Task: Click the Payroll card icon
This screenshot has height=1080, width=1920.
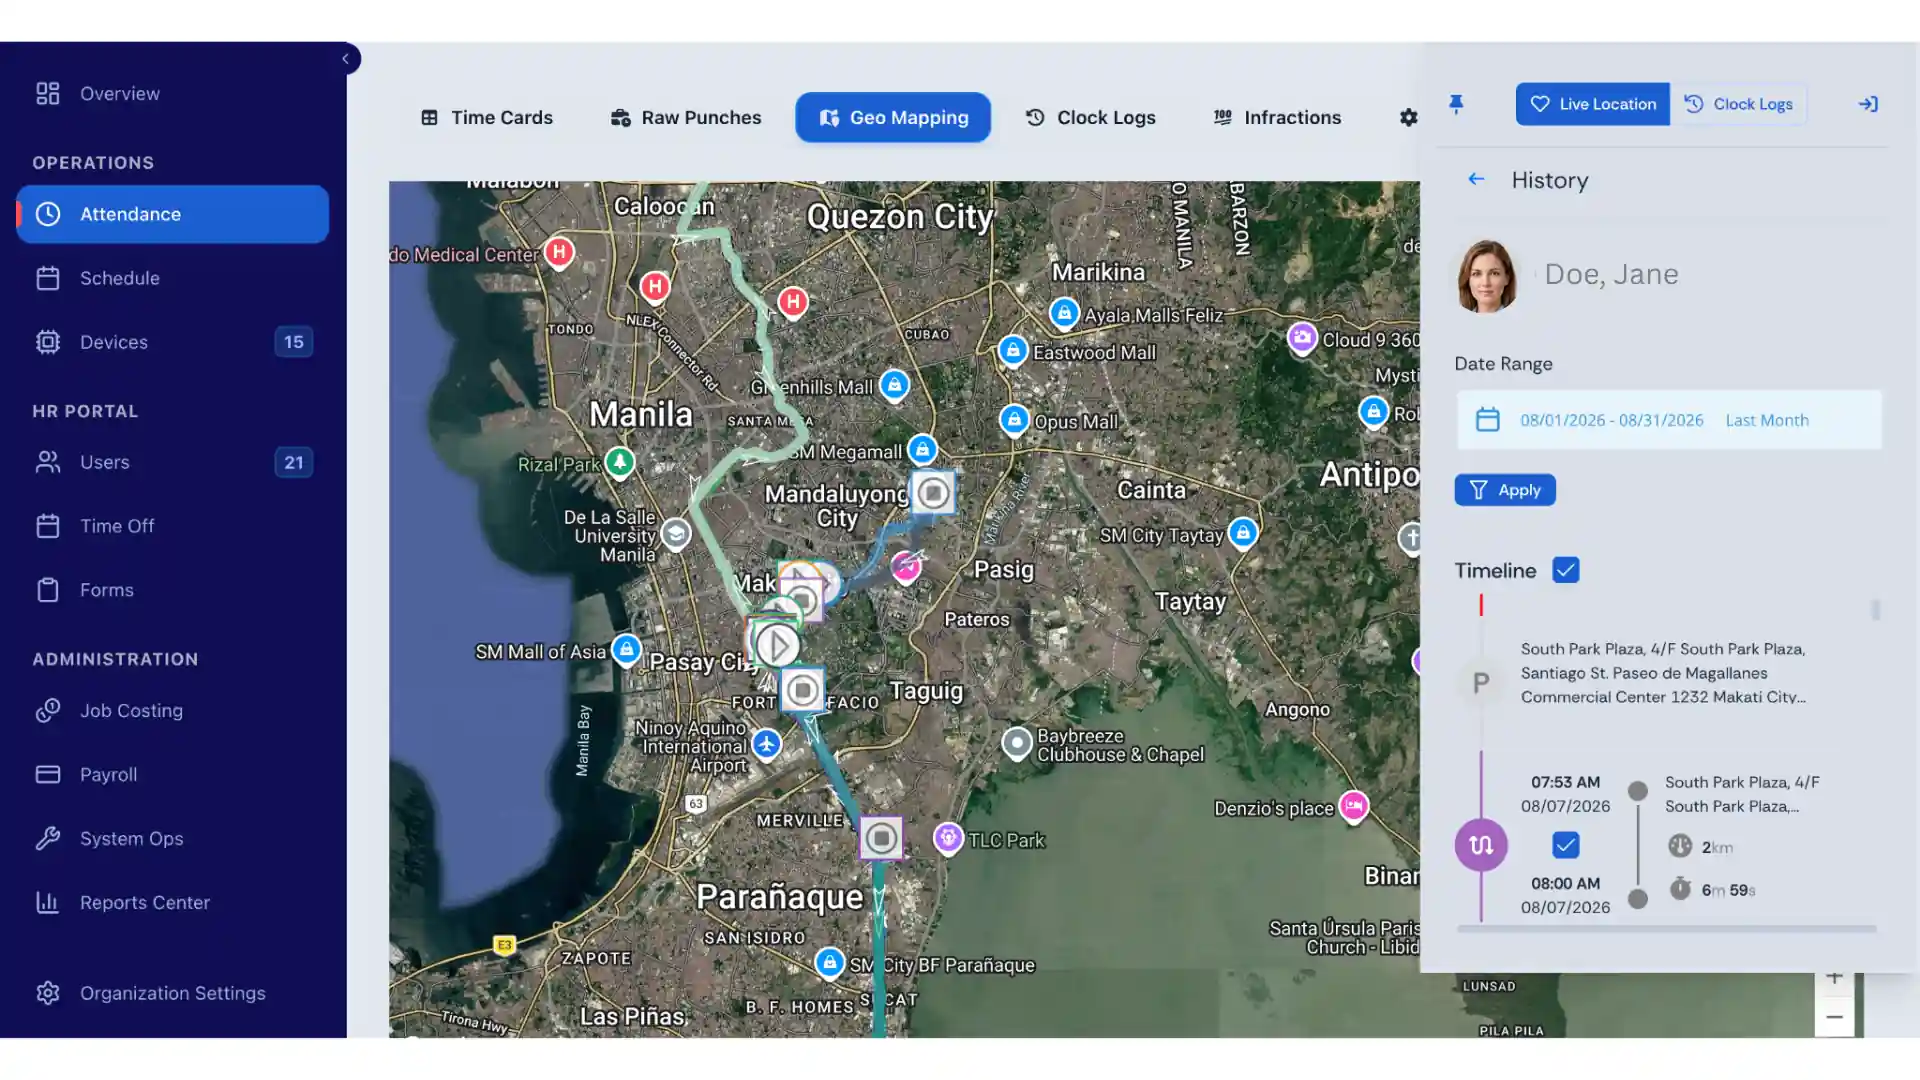Action: tap(48, 775)
